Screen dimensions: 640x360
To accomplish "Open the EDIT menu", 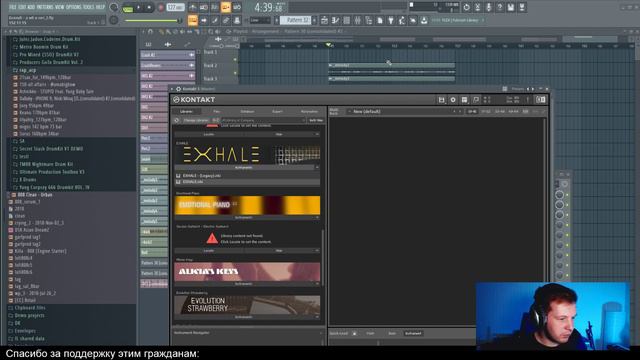I will click(22, 7).
